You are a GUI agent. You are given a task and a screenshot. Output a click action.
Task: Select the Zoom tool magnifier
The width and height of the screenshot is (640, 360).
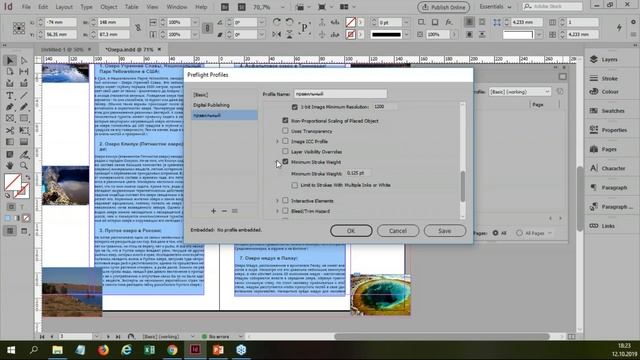[24, 166]
